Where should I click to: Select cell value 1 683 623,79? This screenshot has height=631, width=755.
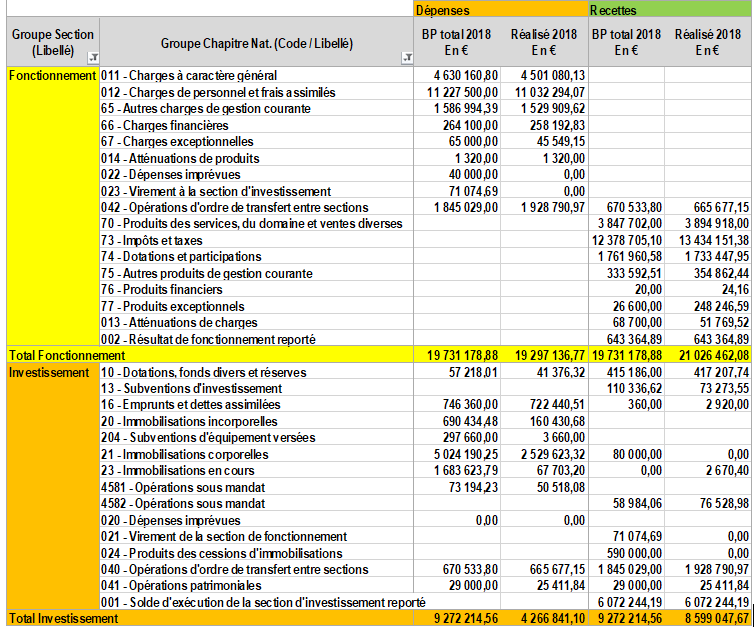tap(466, 470)
